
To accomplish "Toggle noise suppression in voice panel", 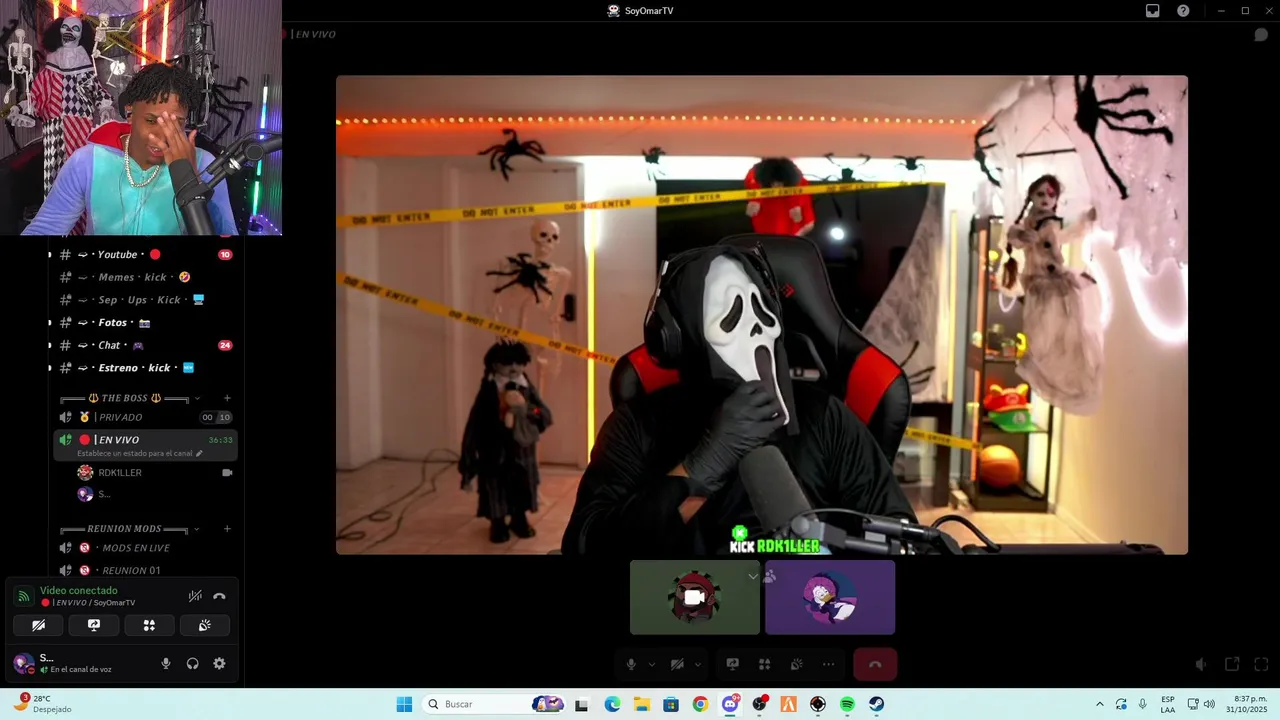I will click(195, 596).
